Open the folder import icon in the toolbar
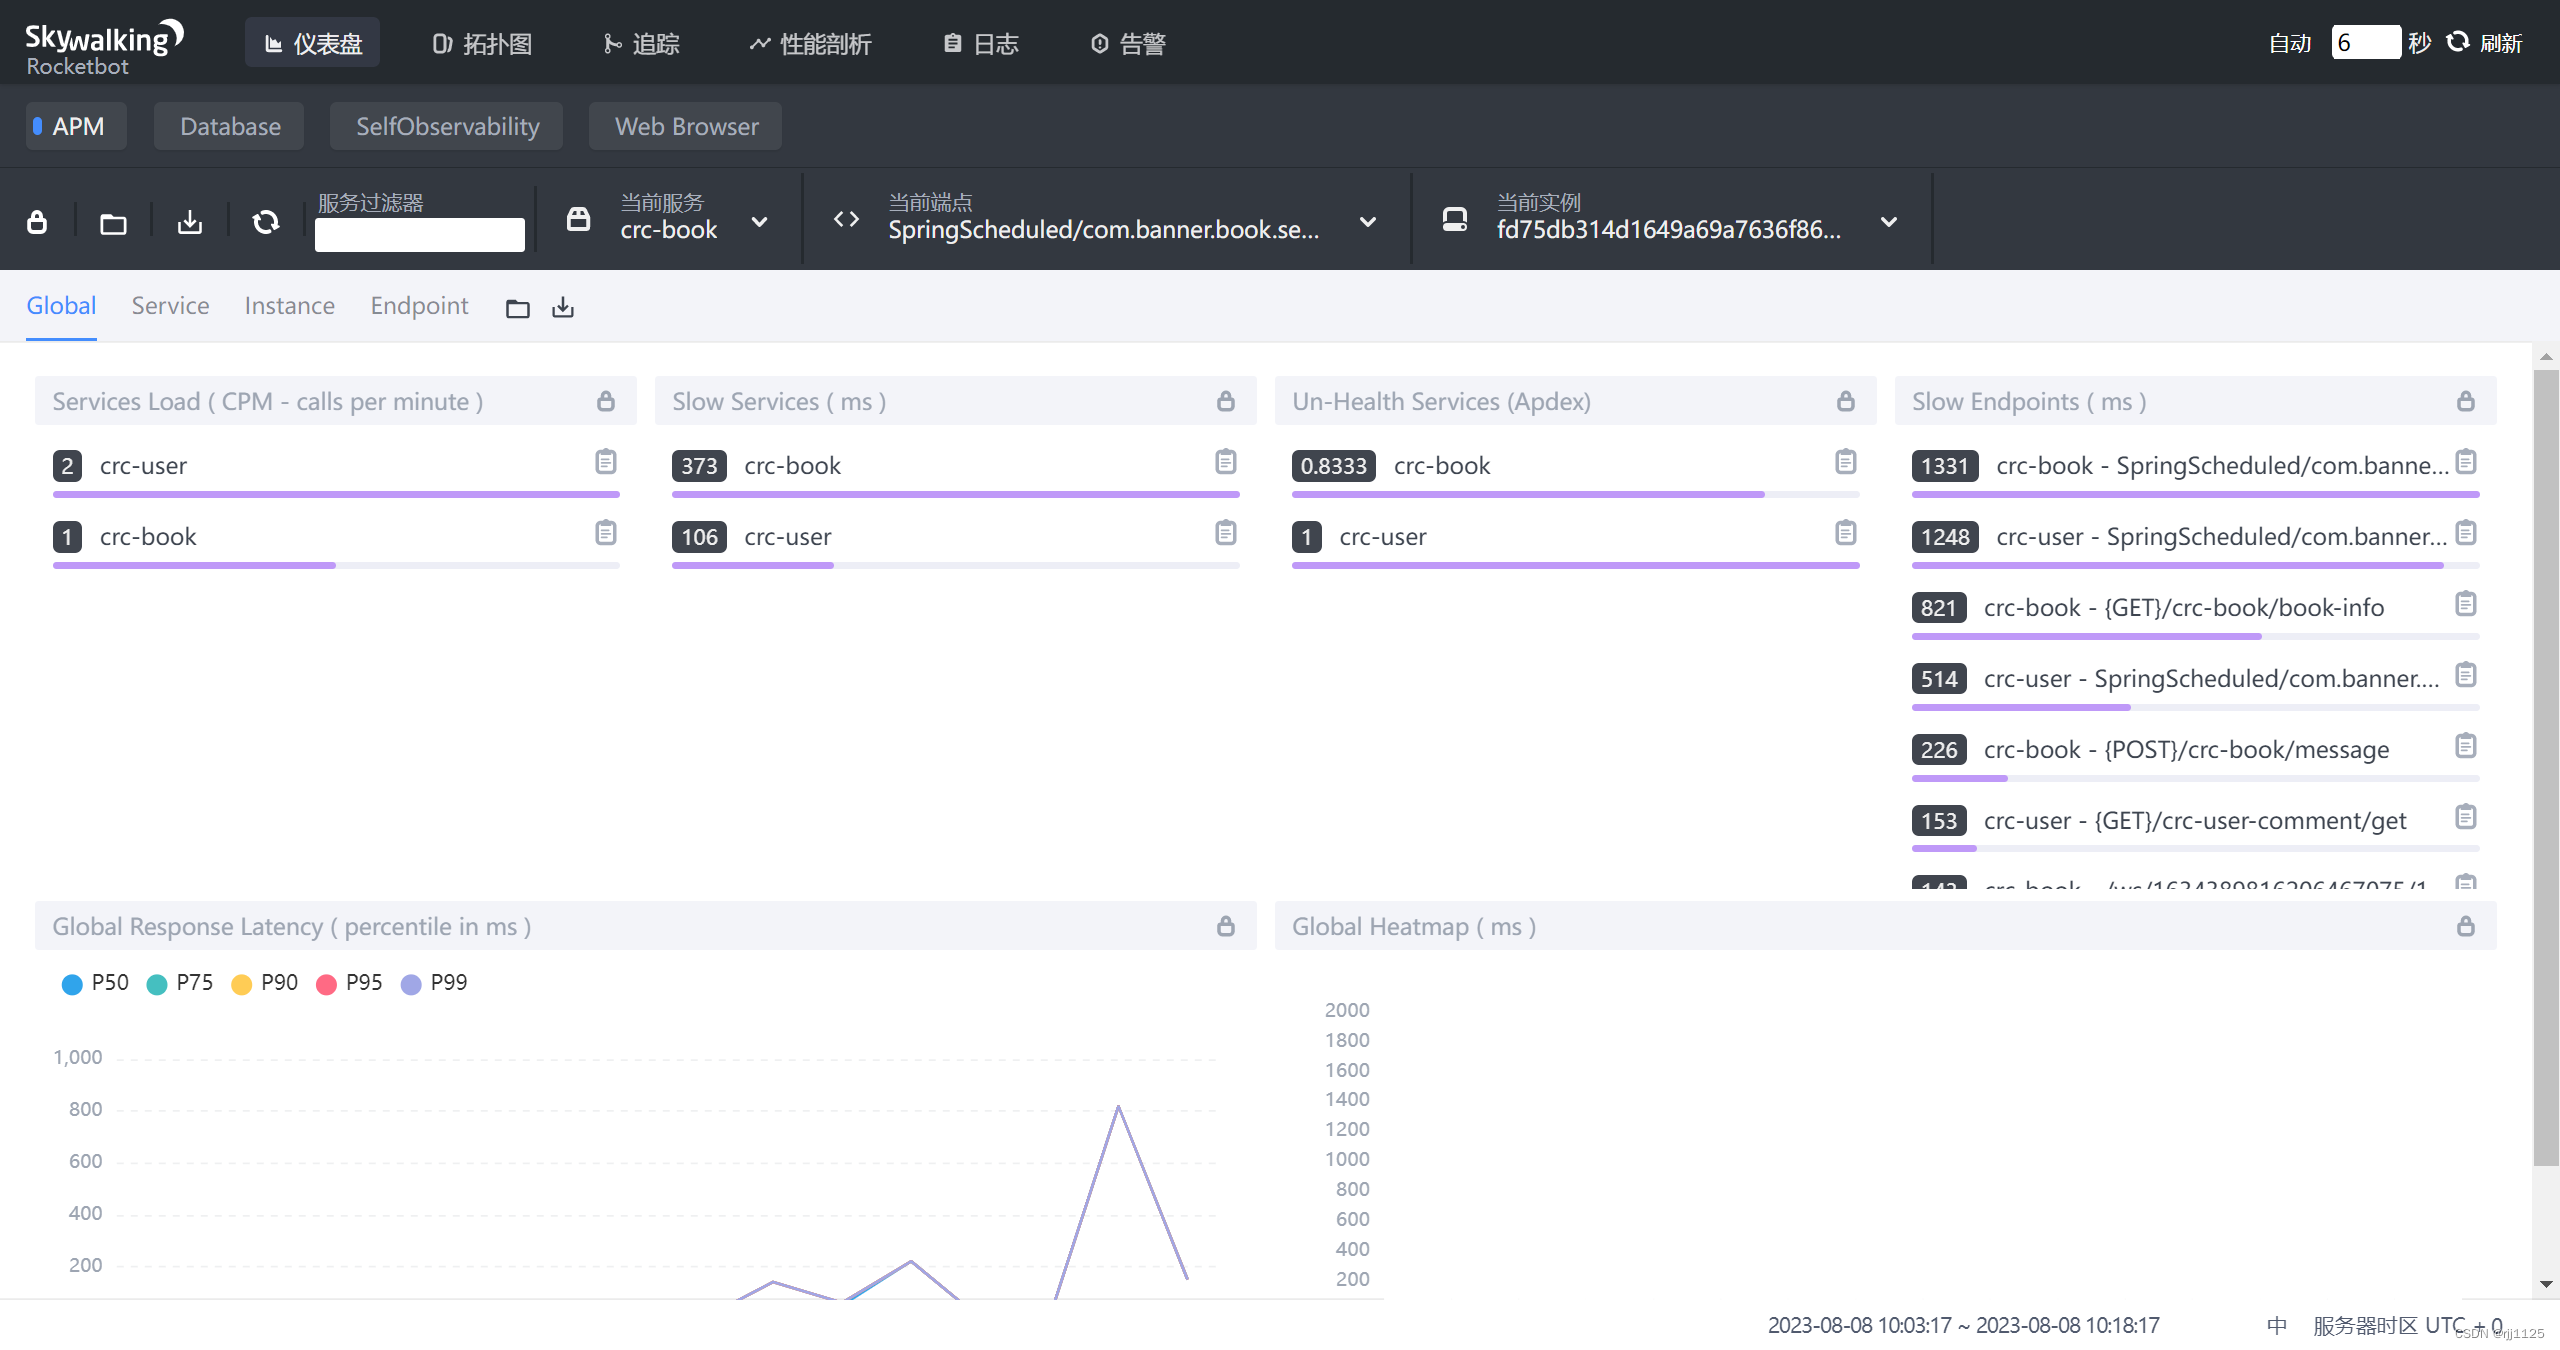 pyautogui.click(x=113, y=223)
